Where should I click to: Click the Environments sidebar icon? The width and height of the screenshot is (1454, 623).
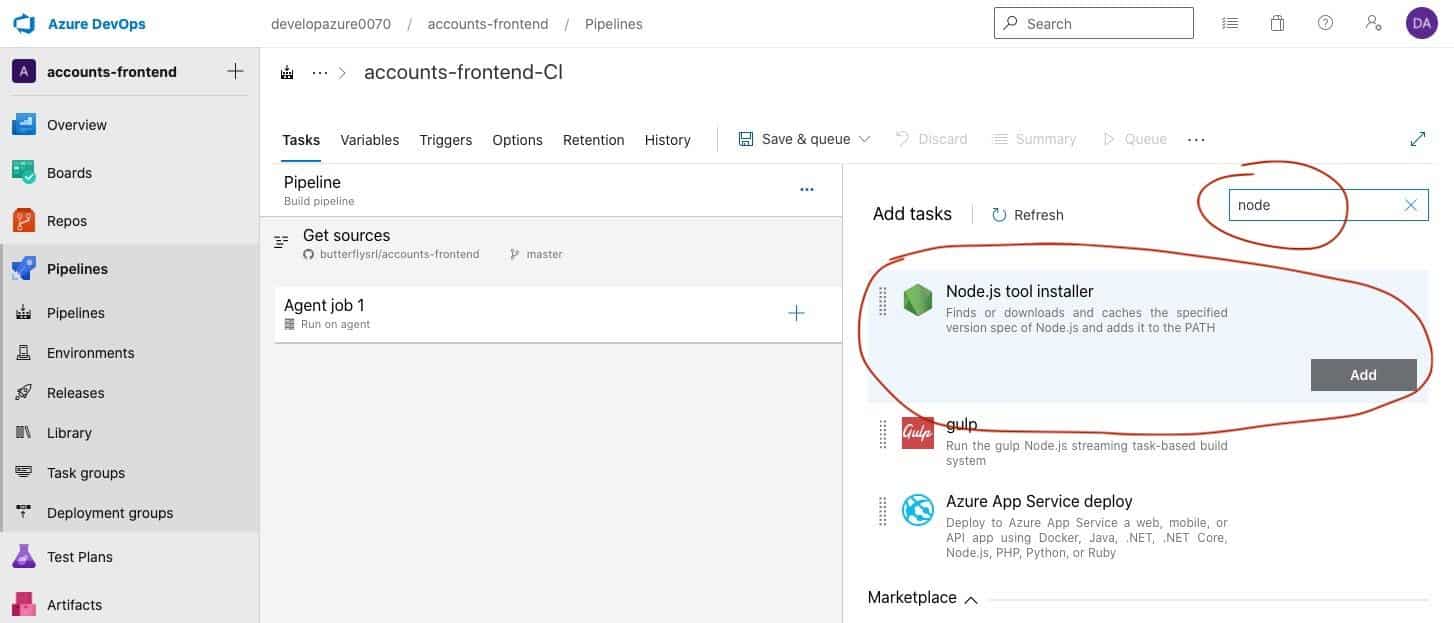pyautogui.click(x=24, y=353)
